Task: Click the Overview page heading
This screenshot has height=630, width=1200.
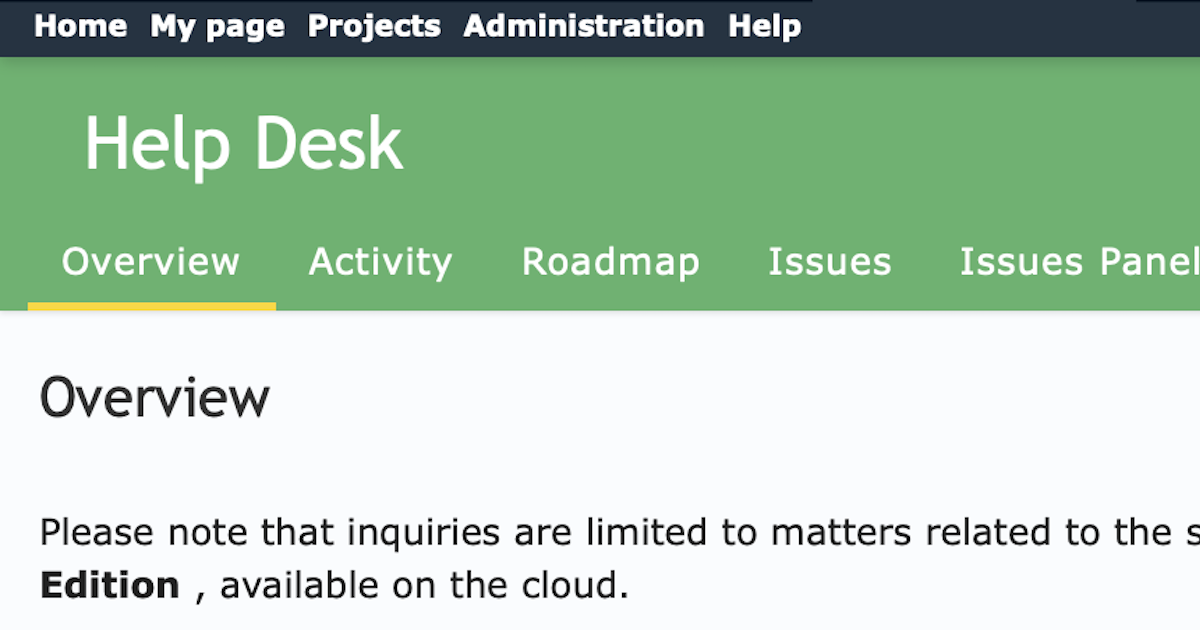Action: point(155,398)
